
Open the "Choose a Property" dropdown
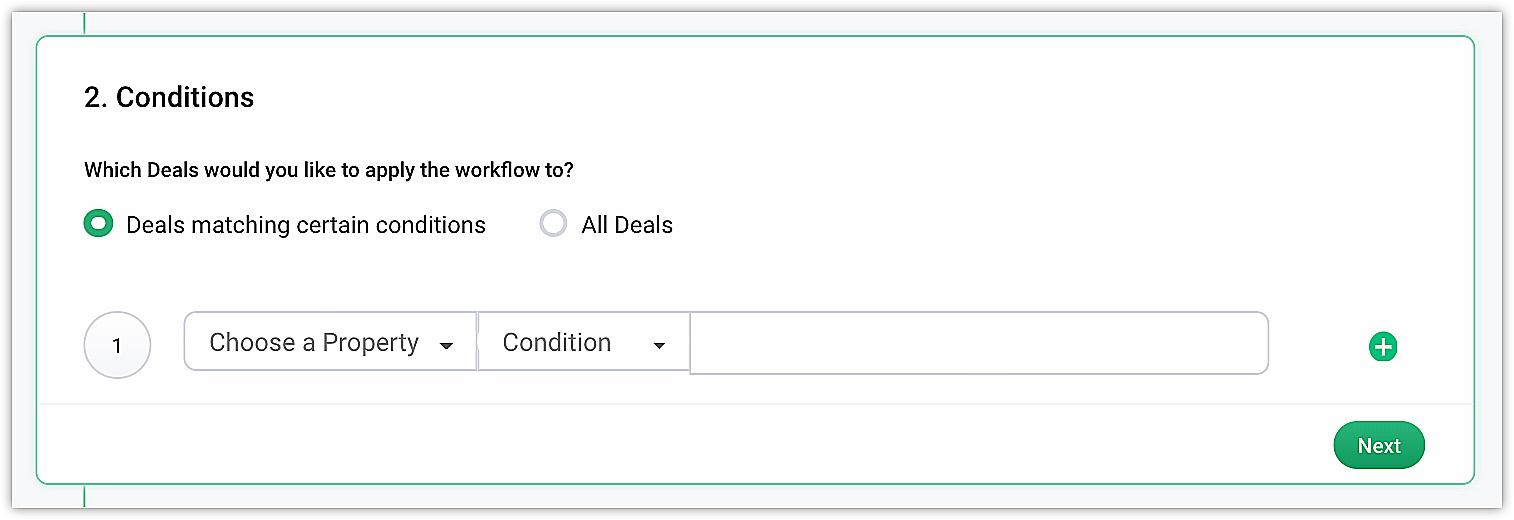pos(330,343)
